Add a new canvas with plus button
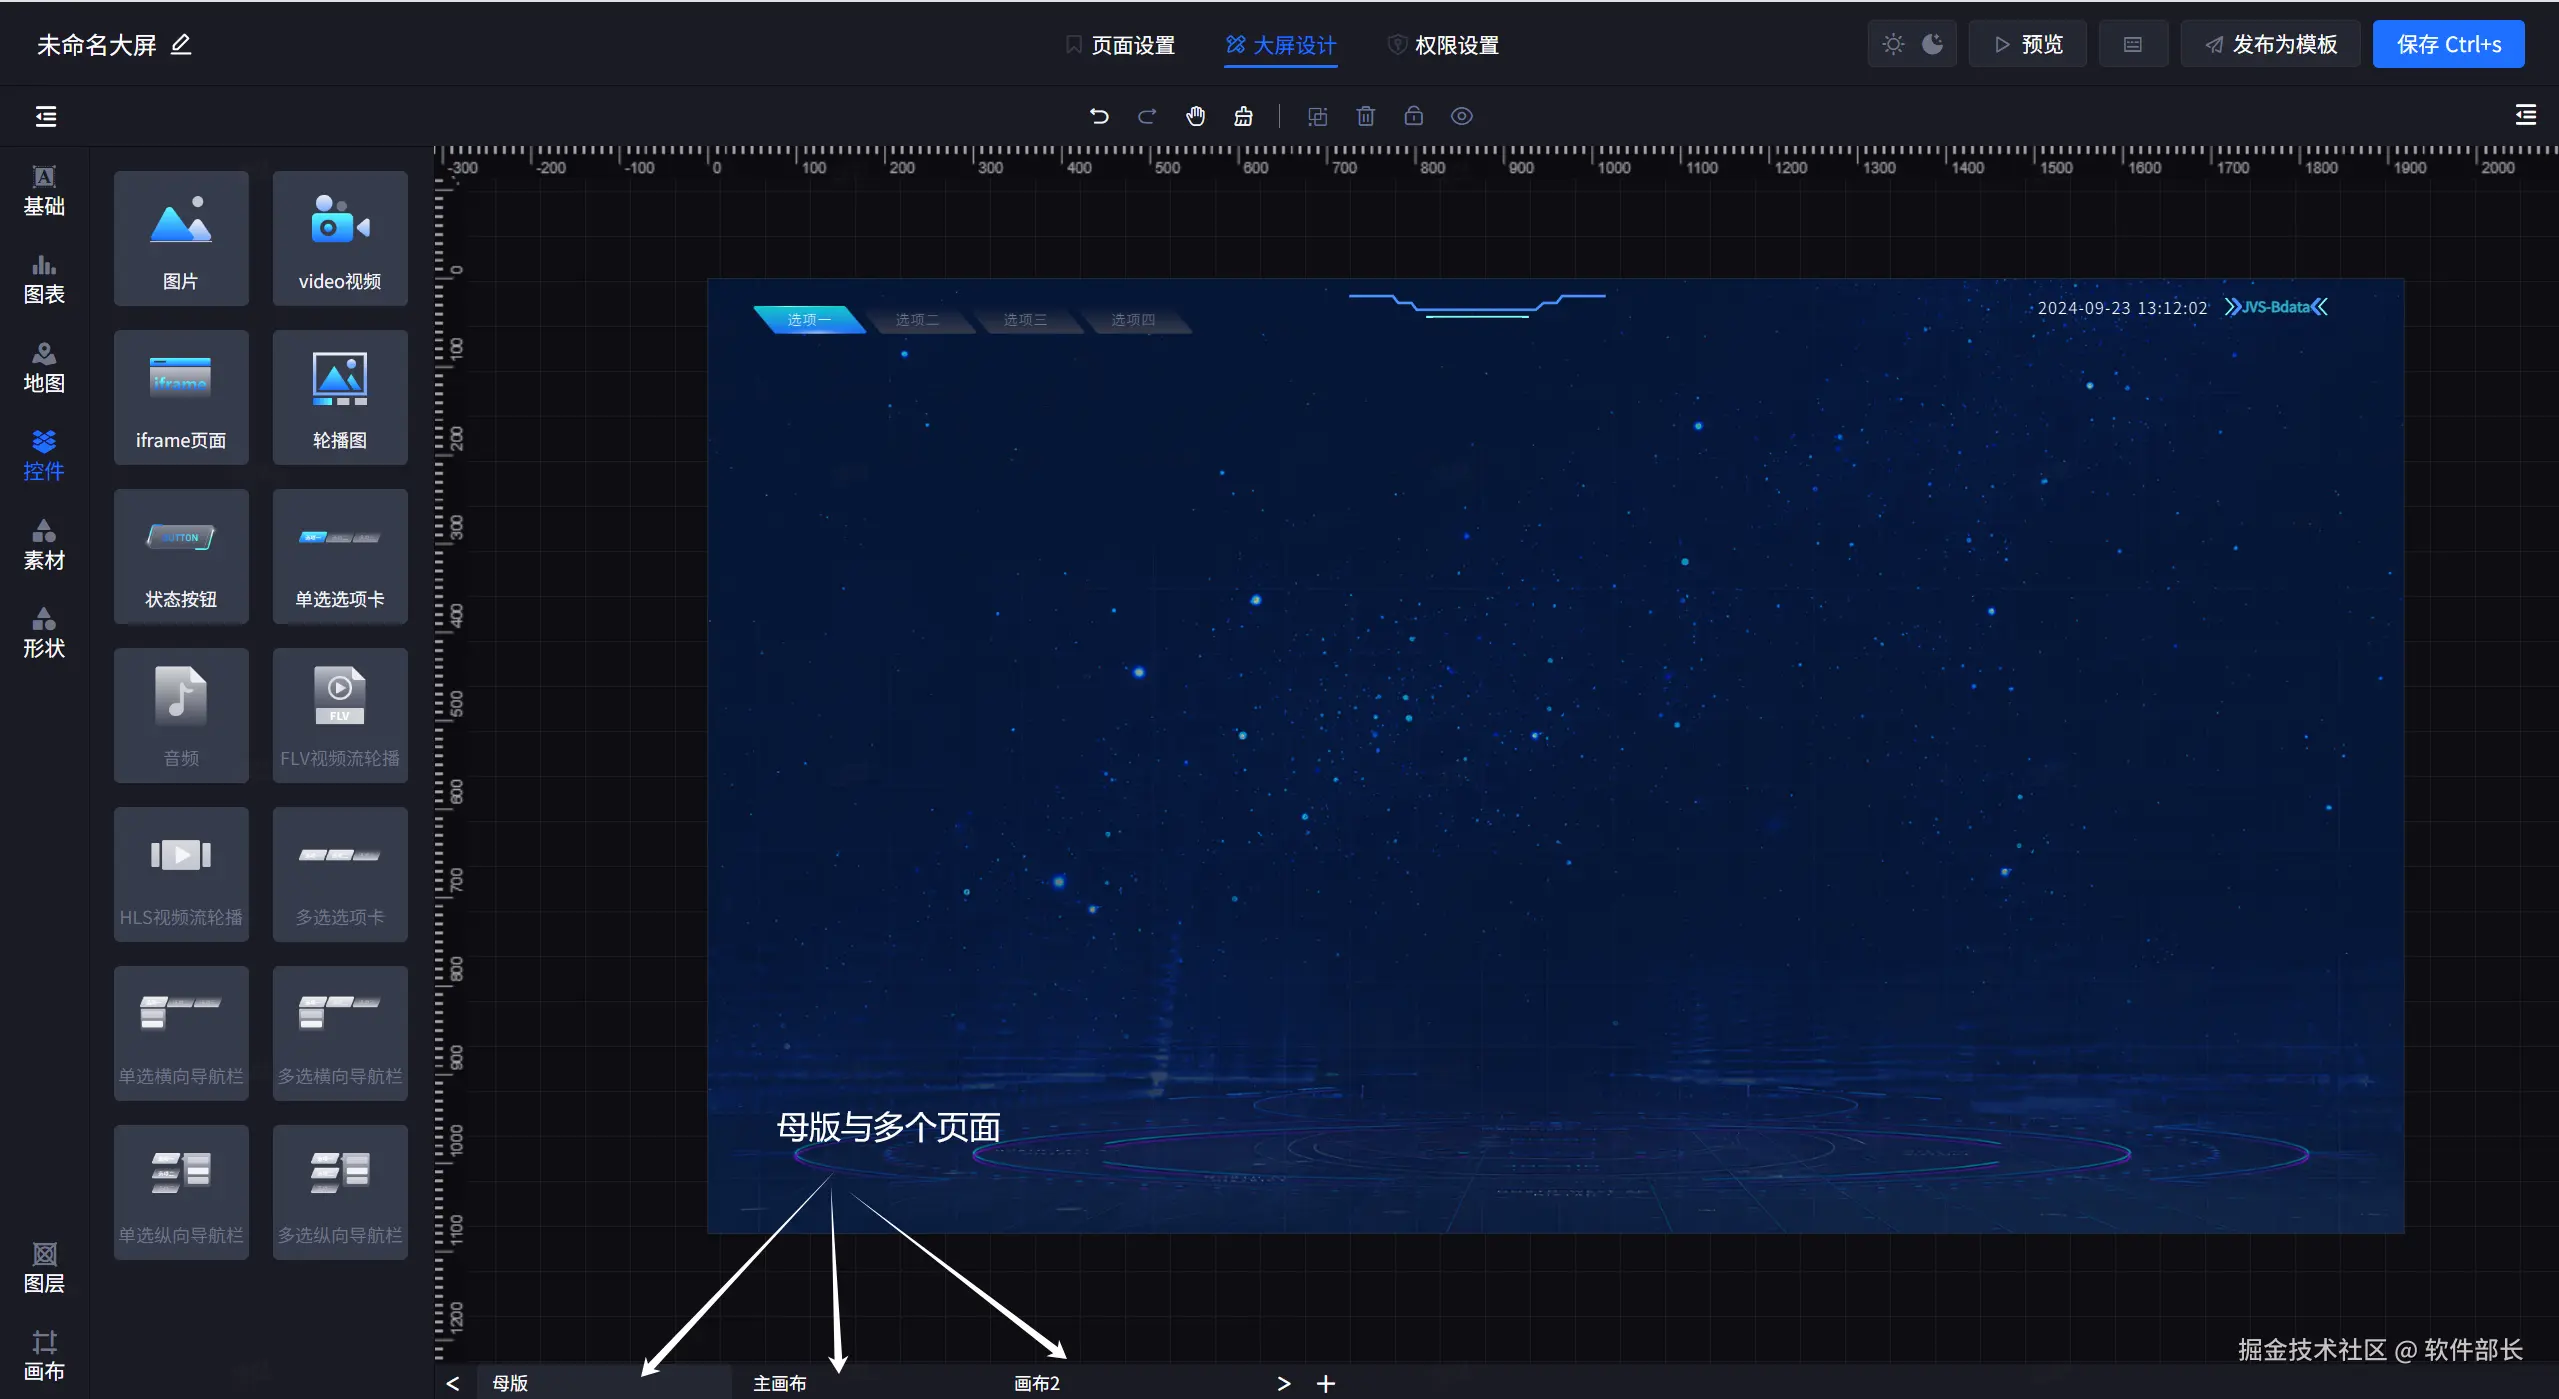This screenshot has width=2559, height=1399. click(x=1326, y=1383)
